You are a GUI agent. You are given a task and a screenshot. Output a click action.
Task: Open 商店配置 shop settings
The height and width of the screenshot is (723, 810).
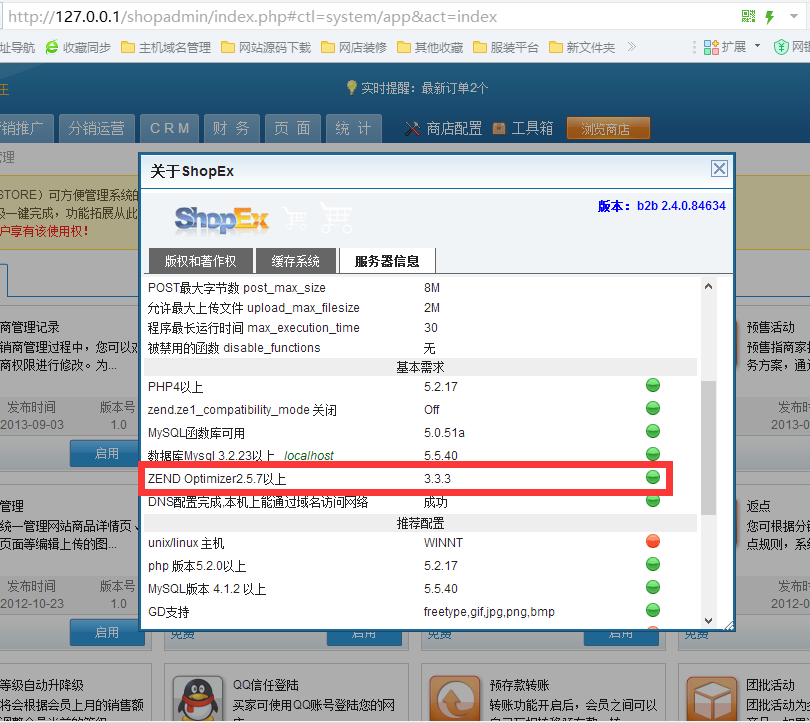coord(443,128)
